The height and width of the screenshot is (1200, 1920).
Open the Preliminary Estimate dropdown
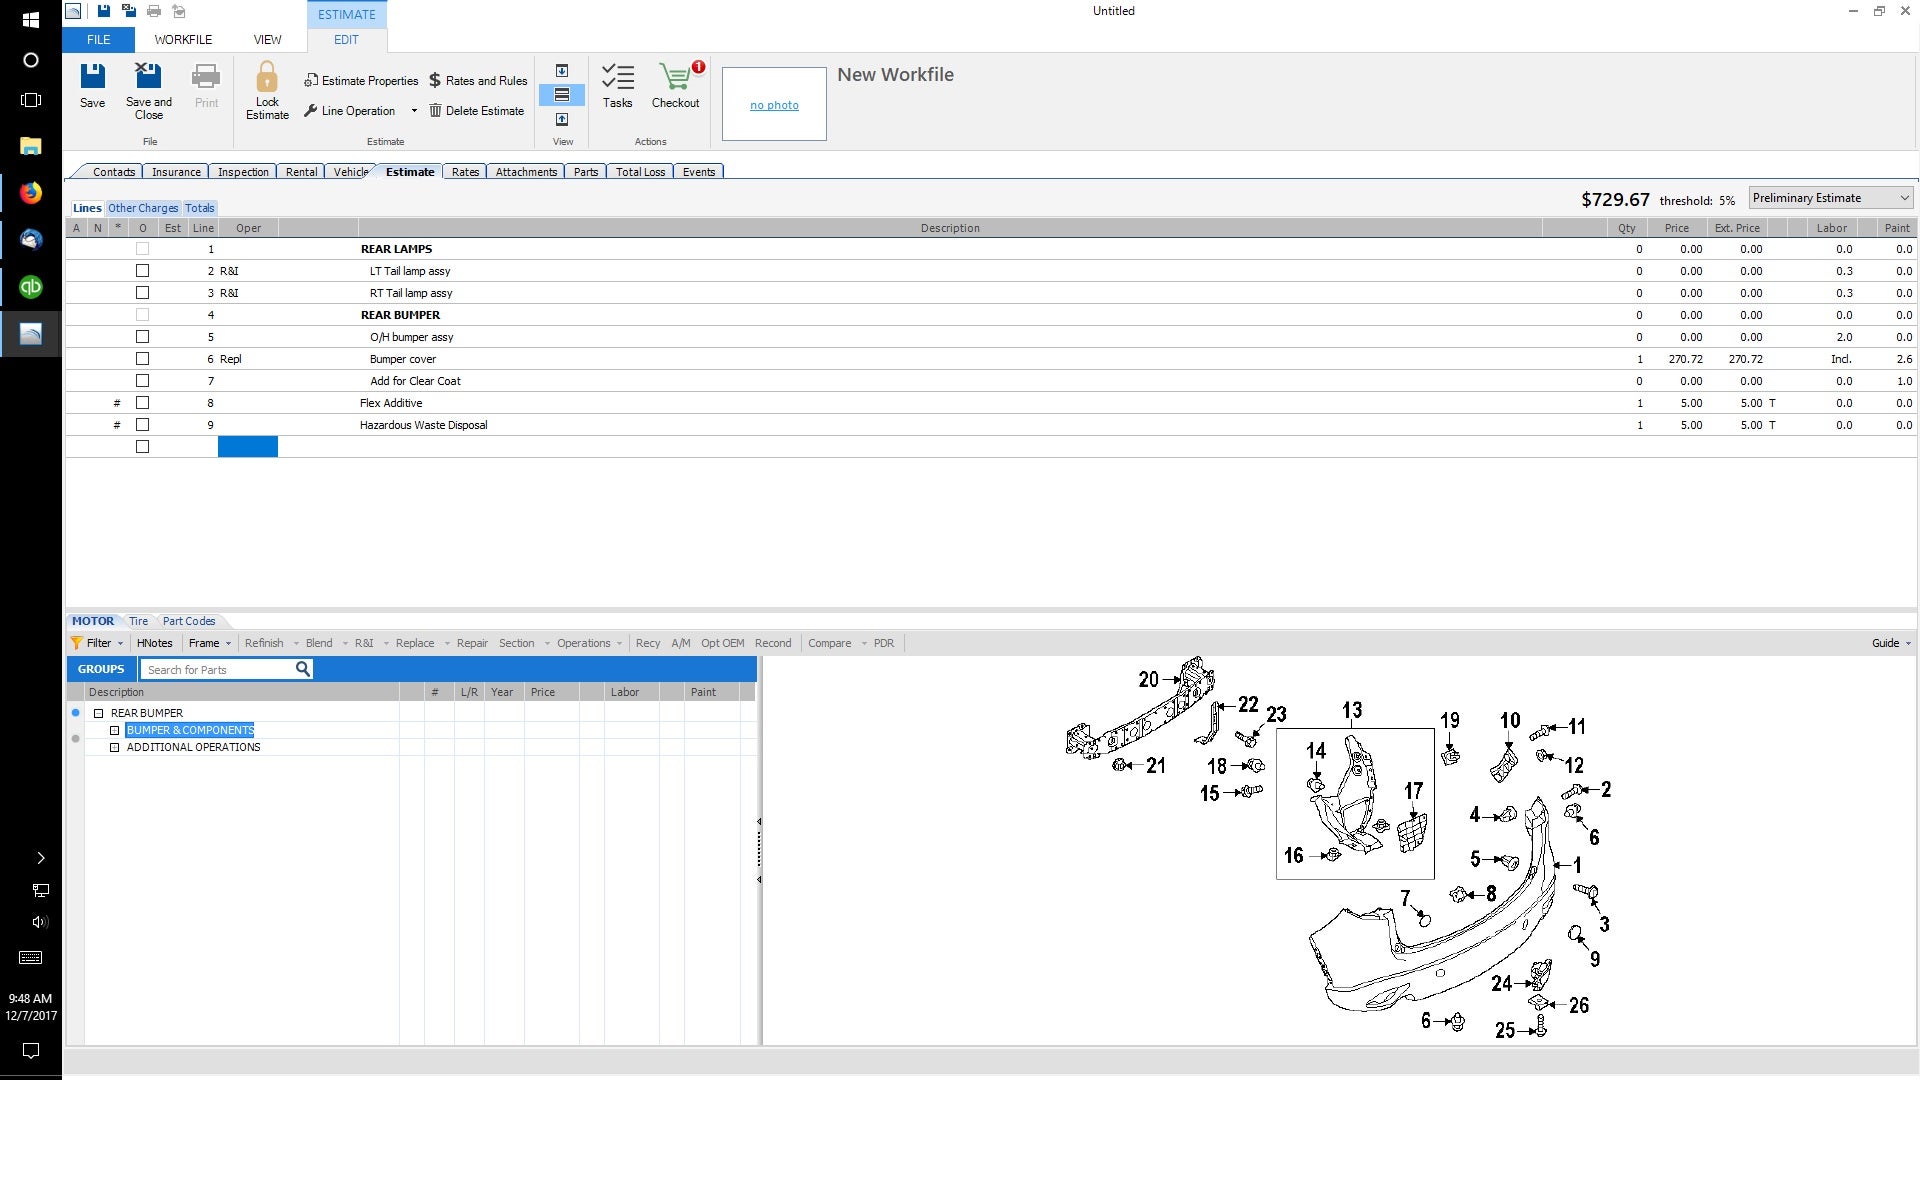1902,199
